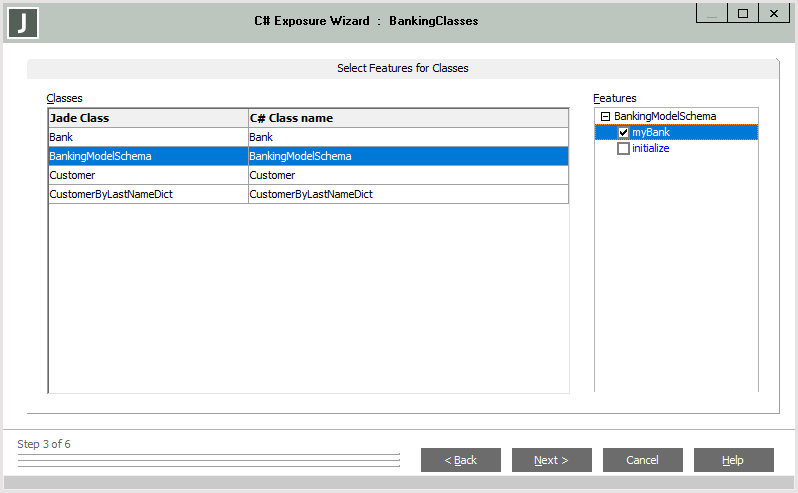Click the J application icon in title bar

(23, 22)
